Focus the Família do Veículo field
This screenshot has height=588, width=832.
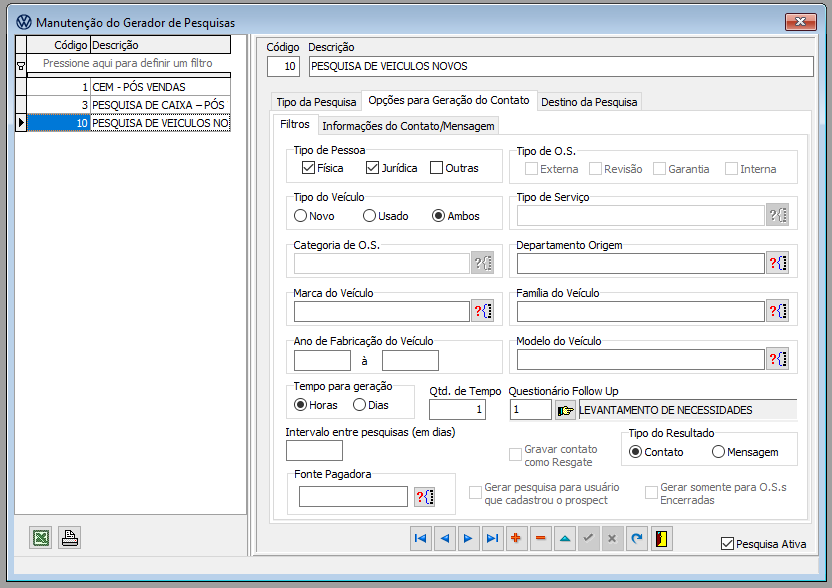point(640,311)
